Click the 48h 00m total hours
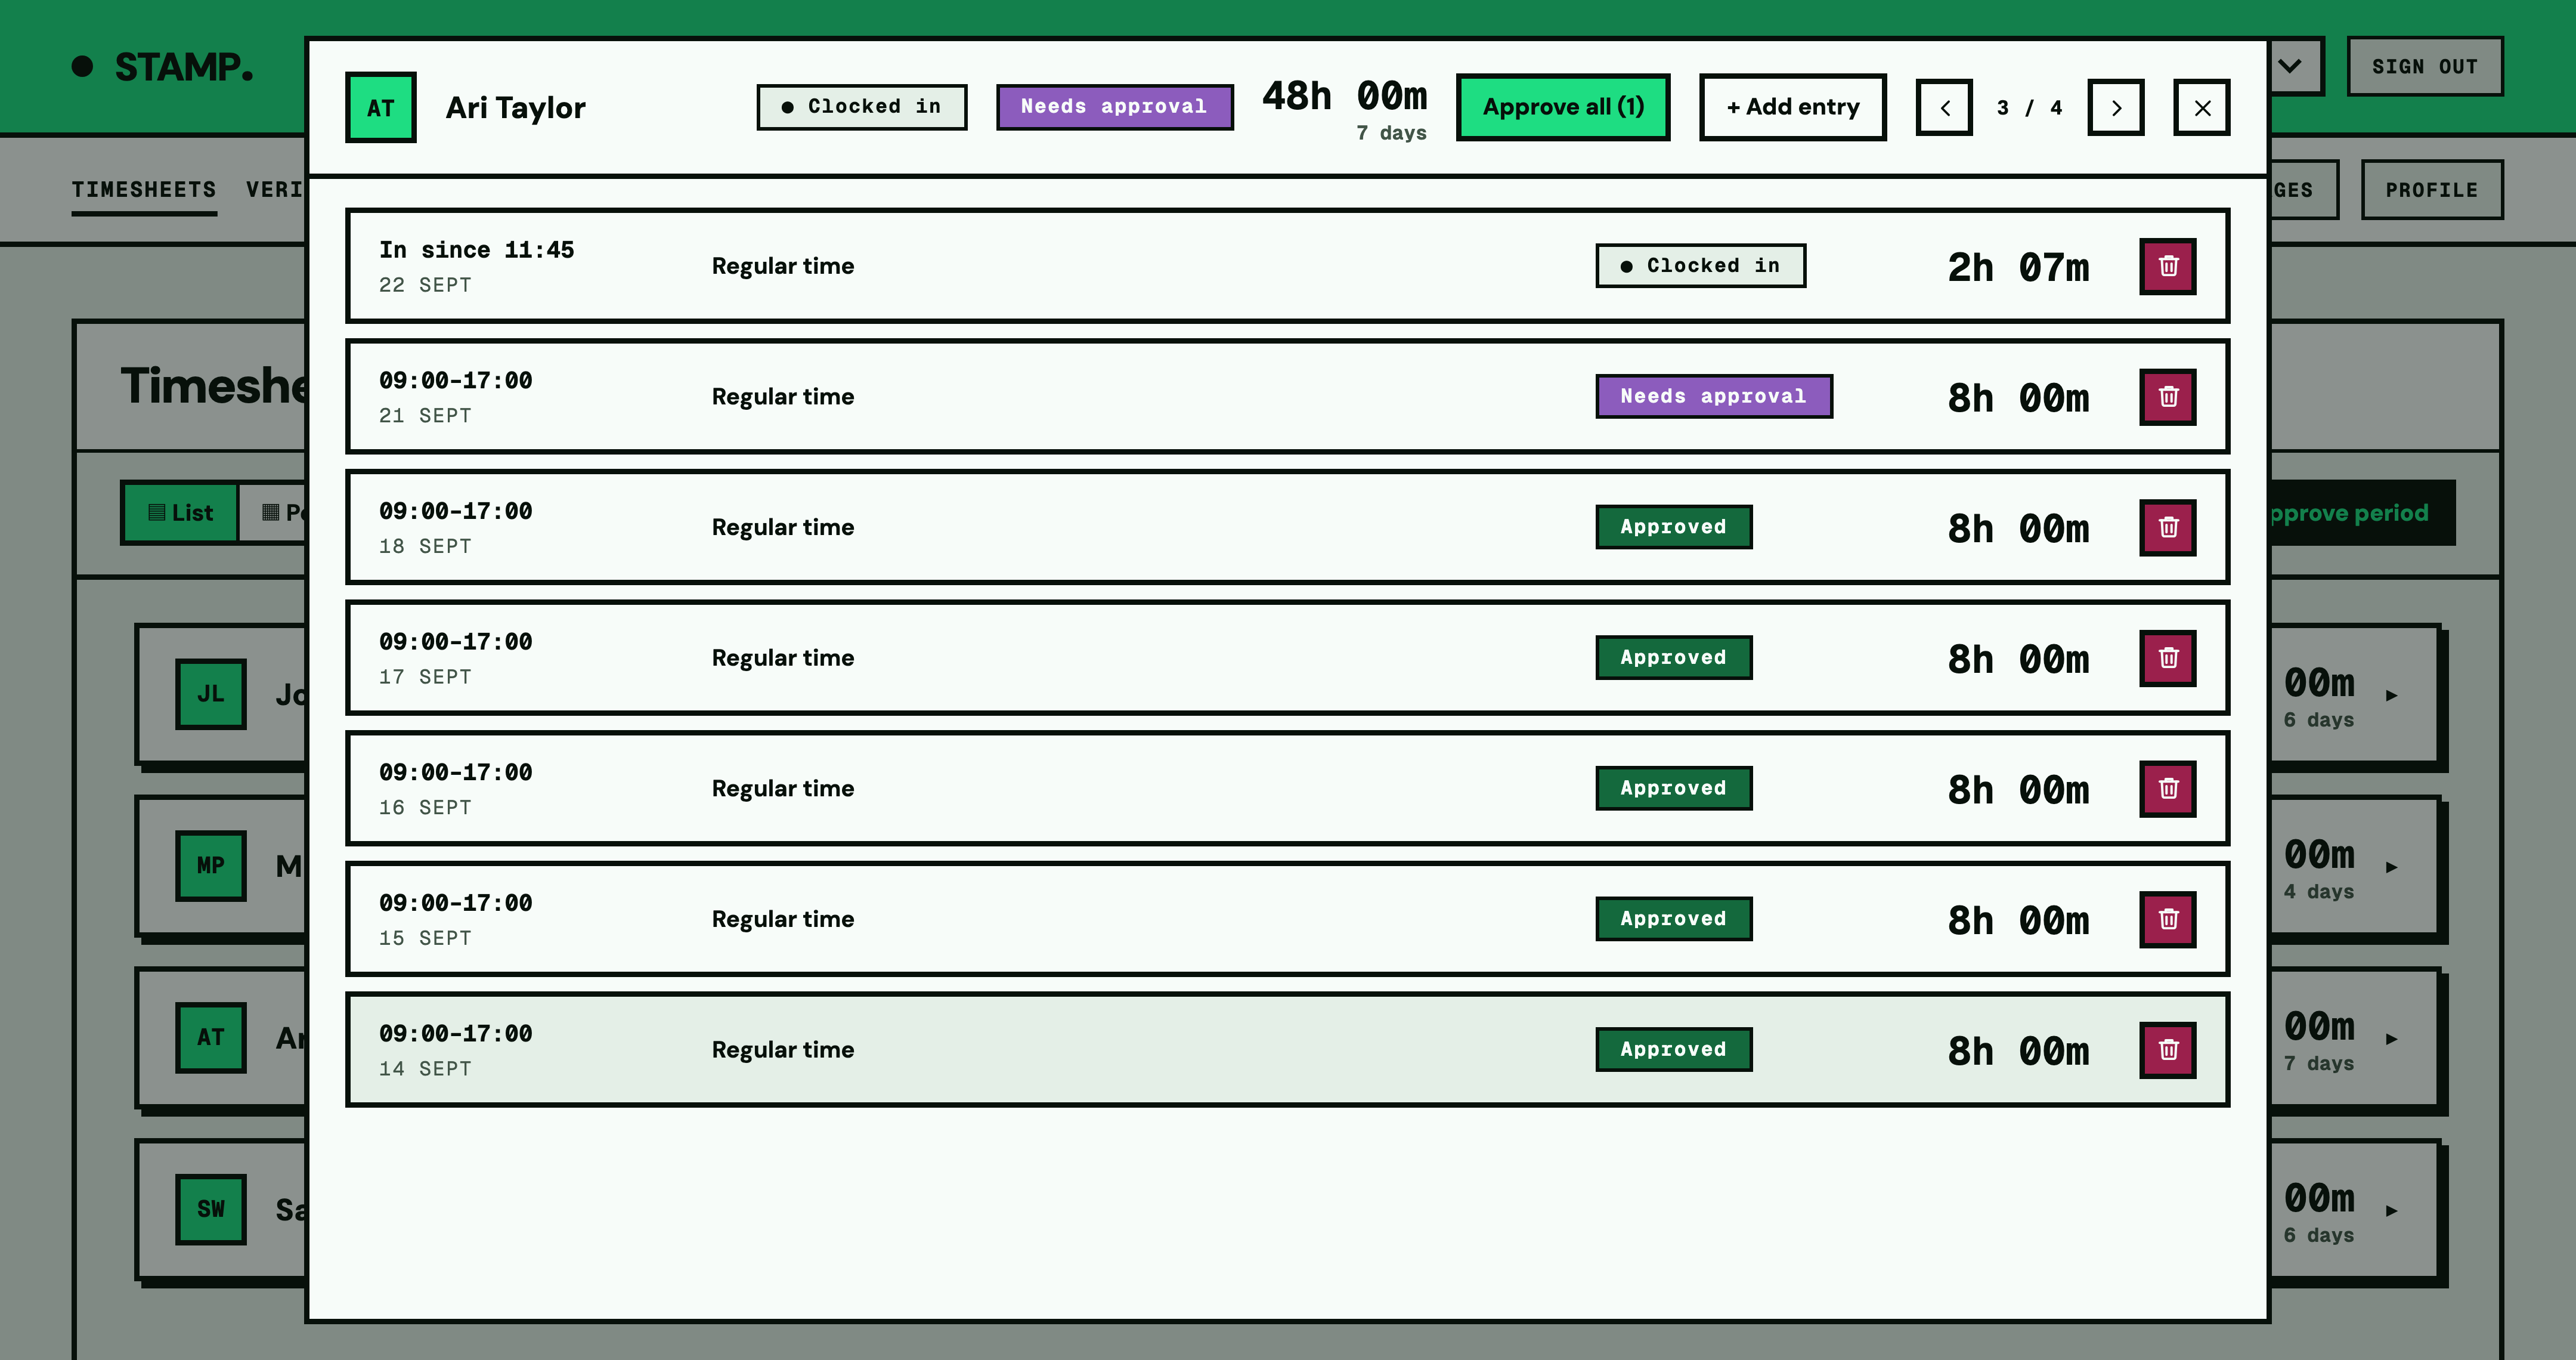 click(1345, 96)
